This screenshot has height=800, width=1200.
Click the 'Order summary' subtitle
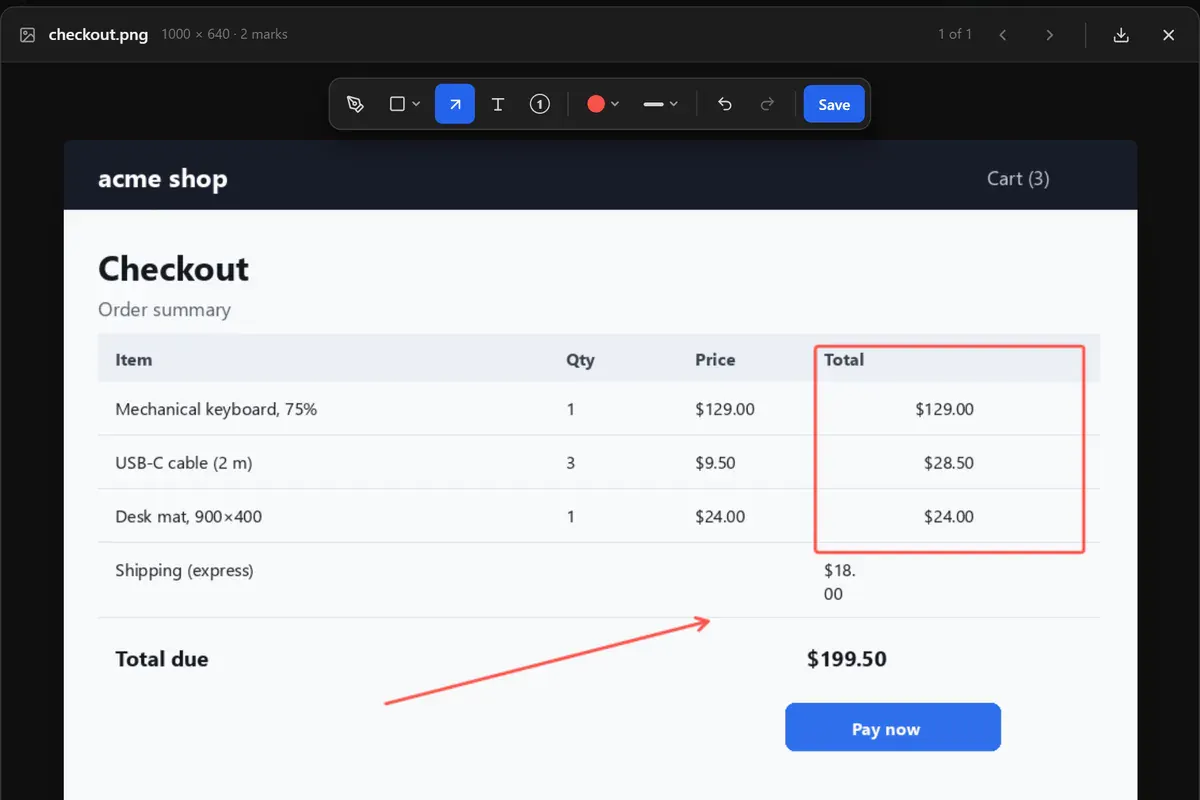[164, 310]
